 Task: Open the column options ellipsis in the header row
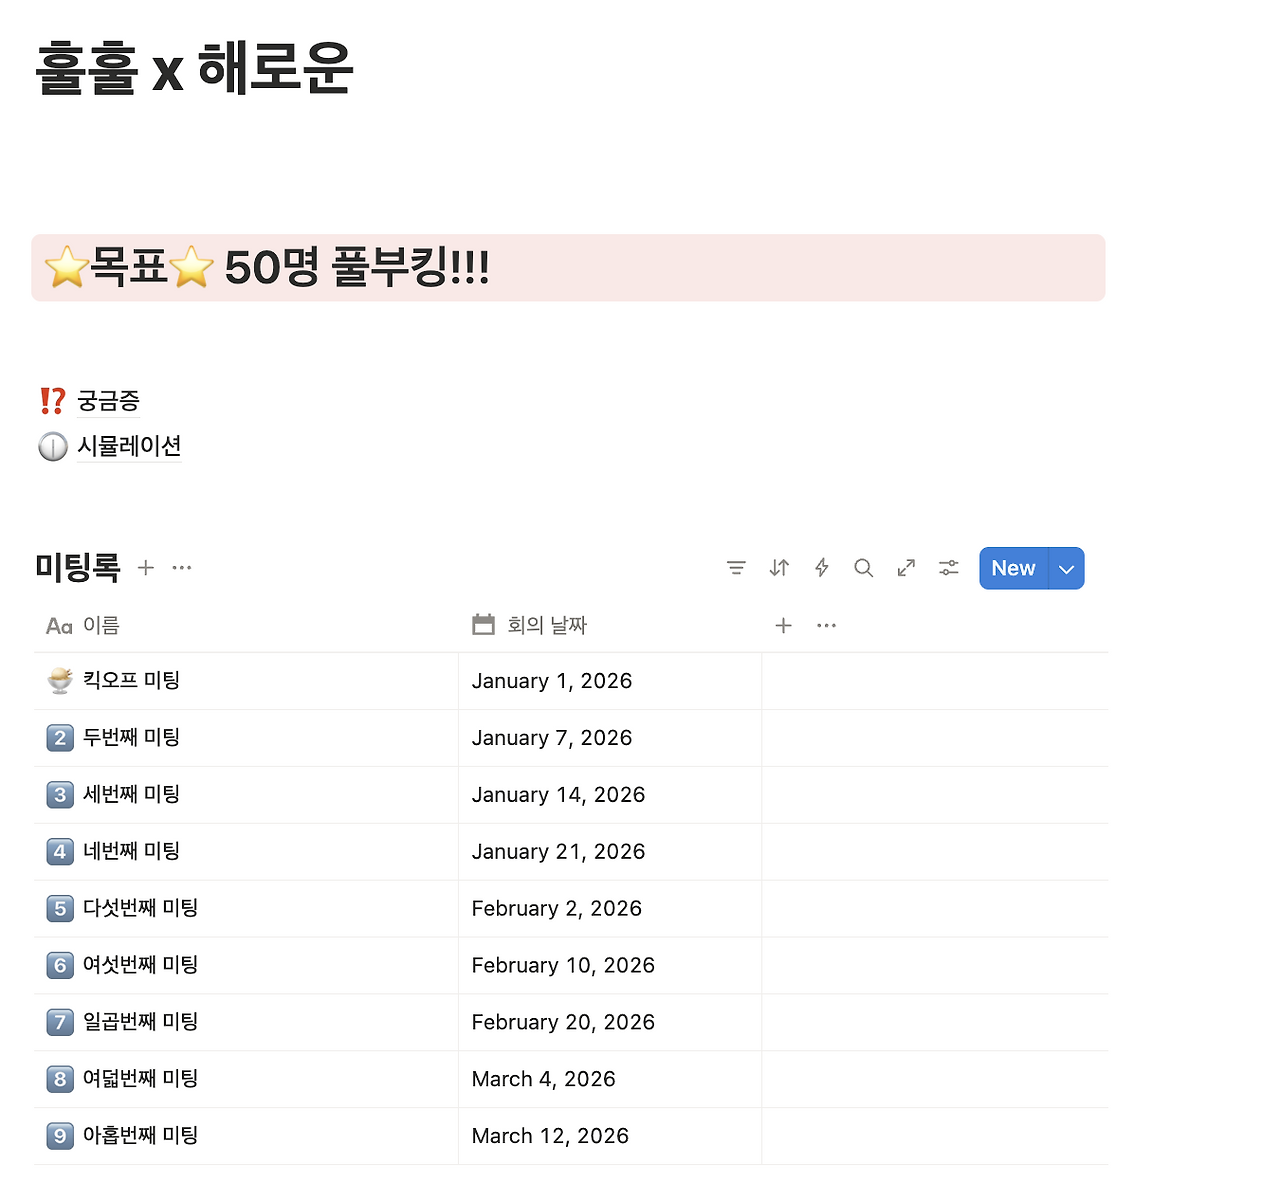[x=826, y=625]
